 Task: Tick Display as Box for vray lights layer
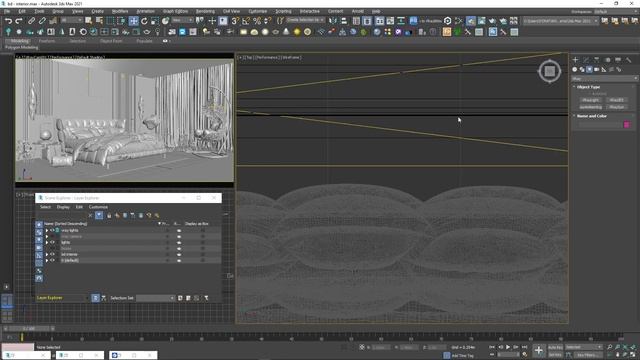202,230
